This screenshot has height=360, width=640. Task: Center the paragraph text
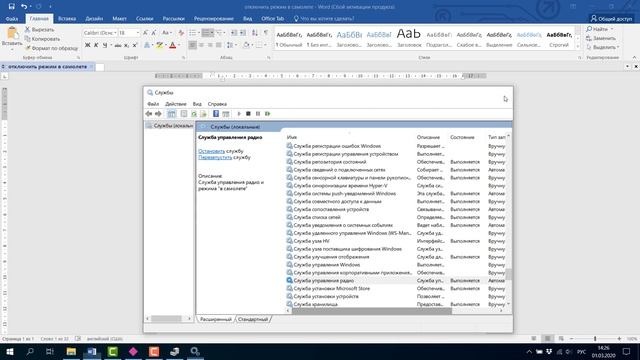[201, 45]
